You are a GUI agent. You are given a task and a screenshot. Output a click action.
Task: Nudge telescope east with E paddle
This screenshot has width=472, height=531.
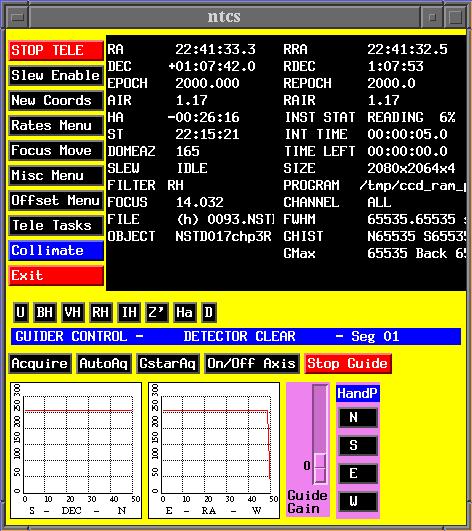(x=358, y=473)
